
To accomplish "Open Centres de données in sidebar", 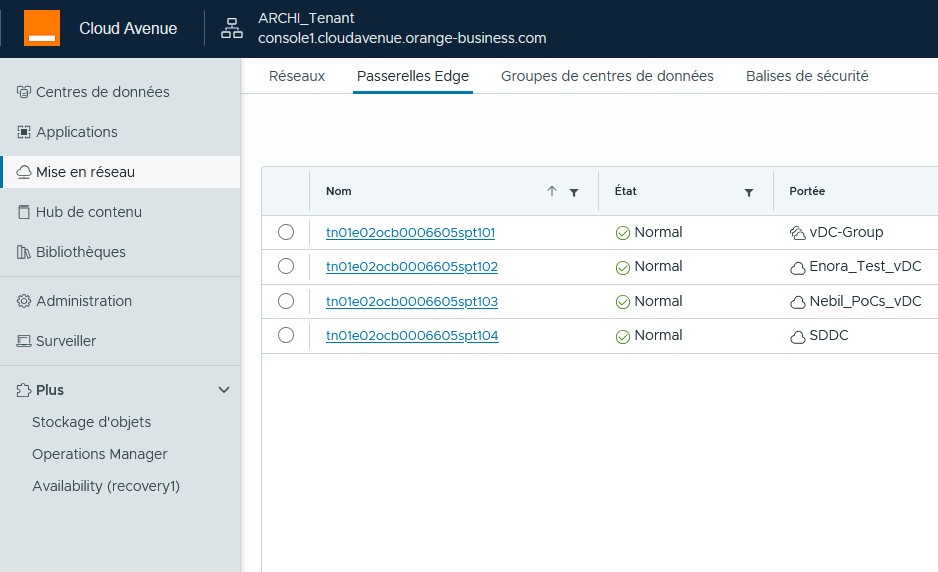I will pos(102,92).
